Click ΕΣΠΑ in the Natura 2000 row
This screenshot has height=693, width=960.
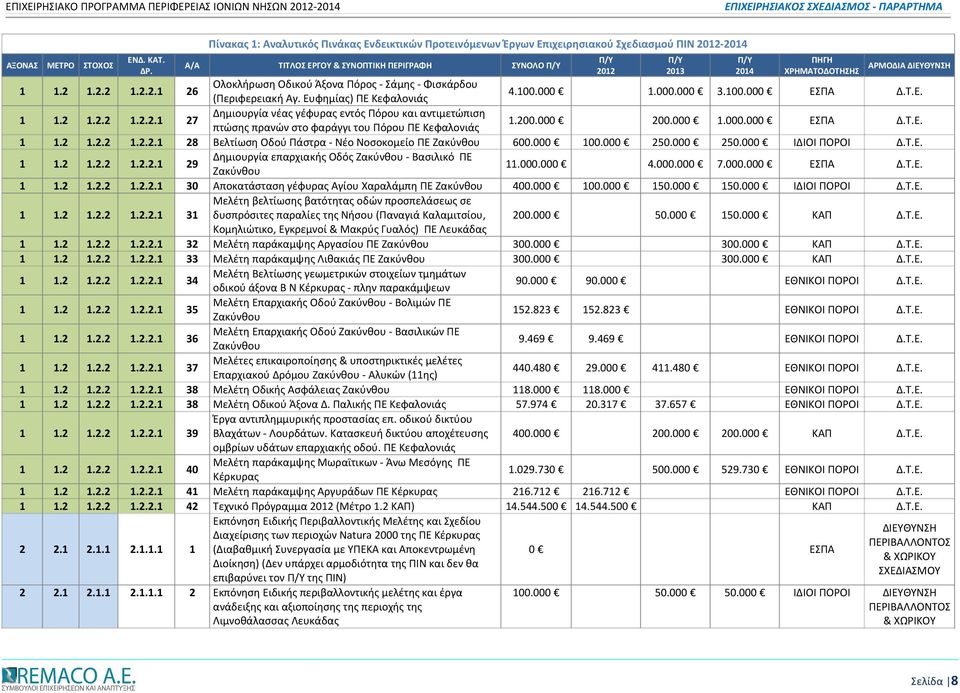click(x=822, y=550)
